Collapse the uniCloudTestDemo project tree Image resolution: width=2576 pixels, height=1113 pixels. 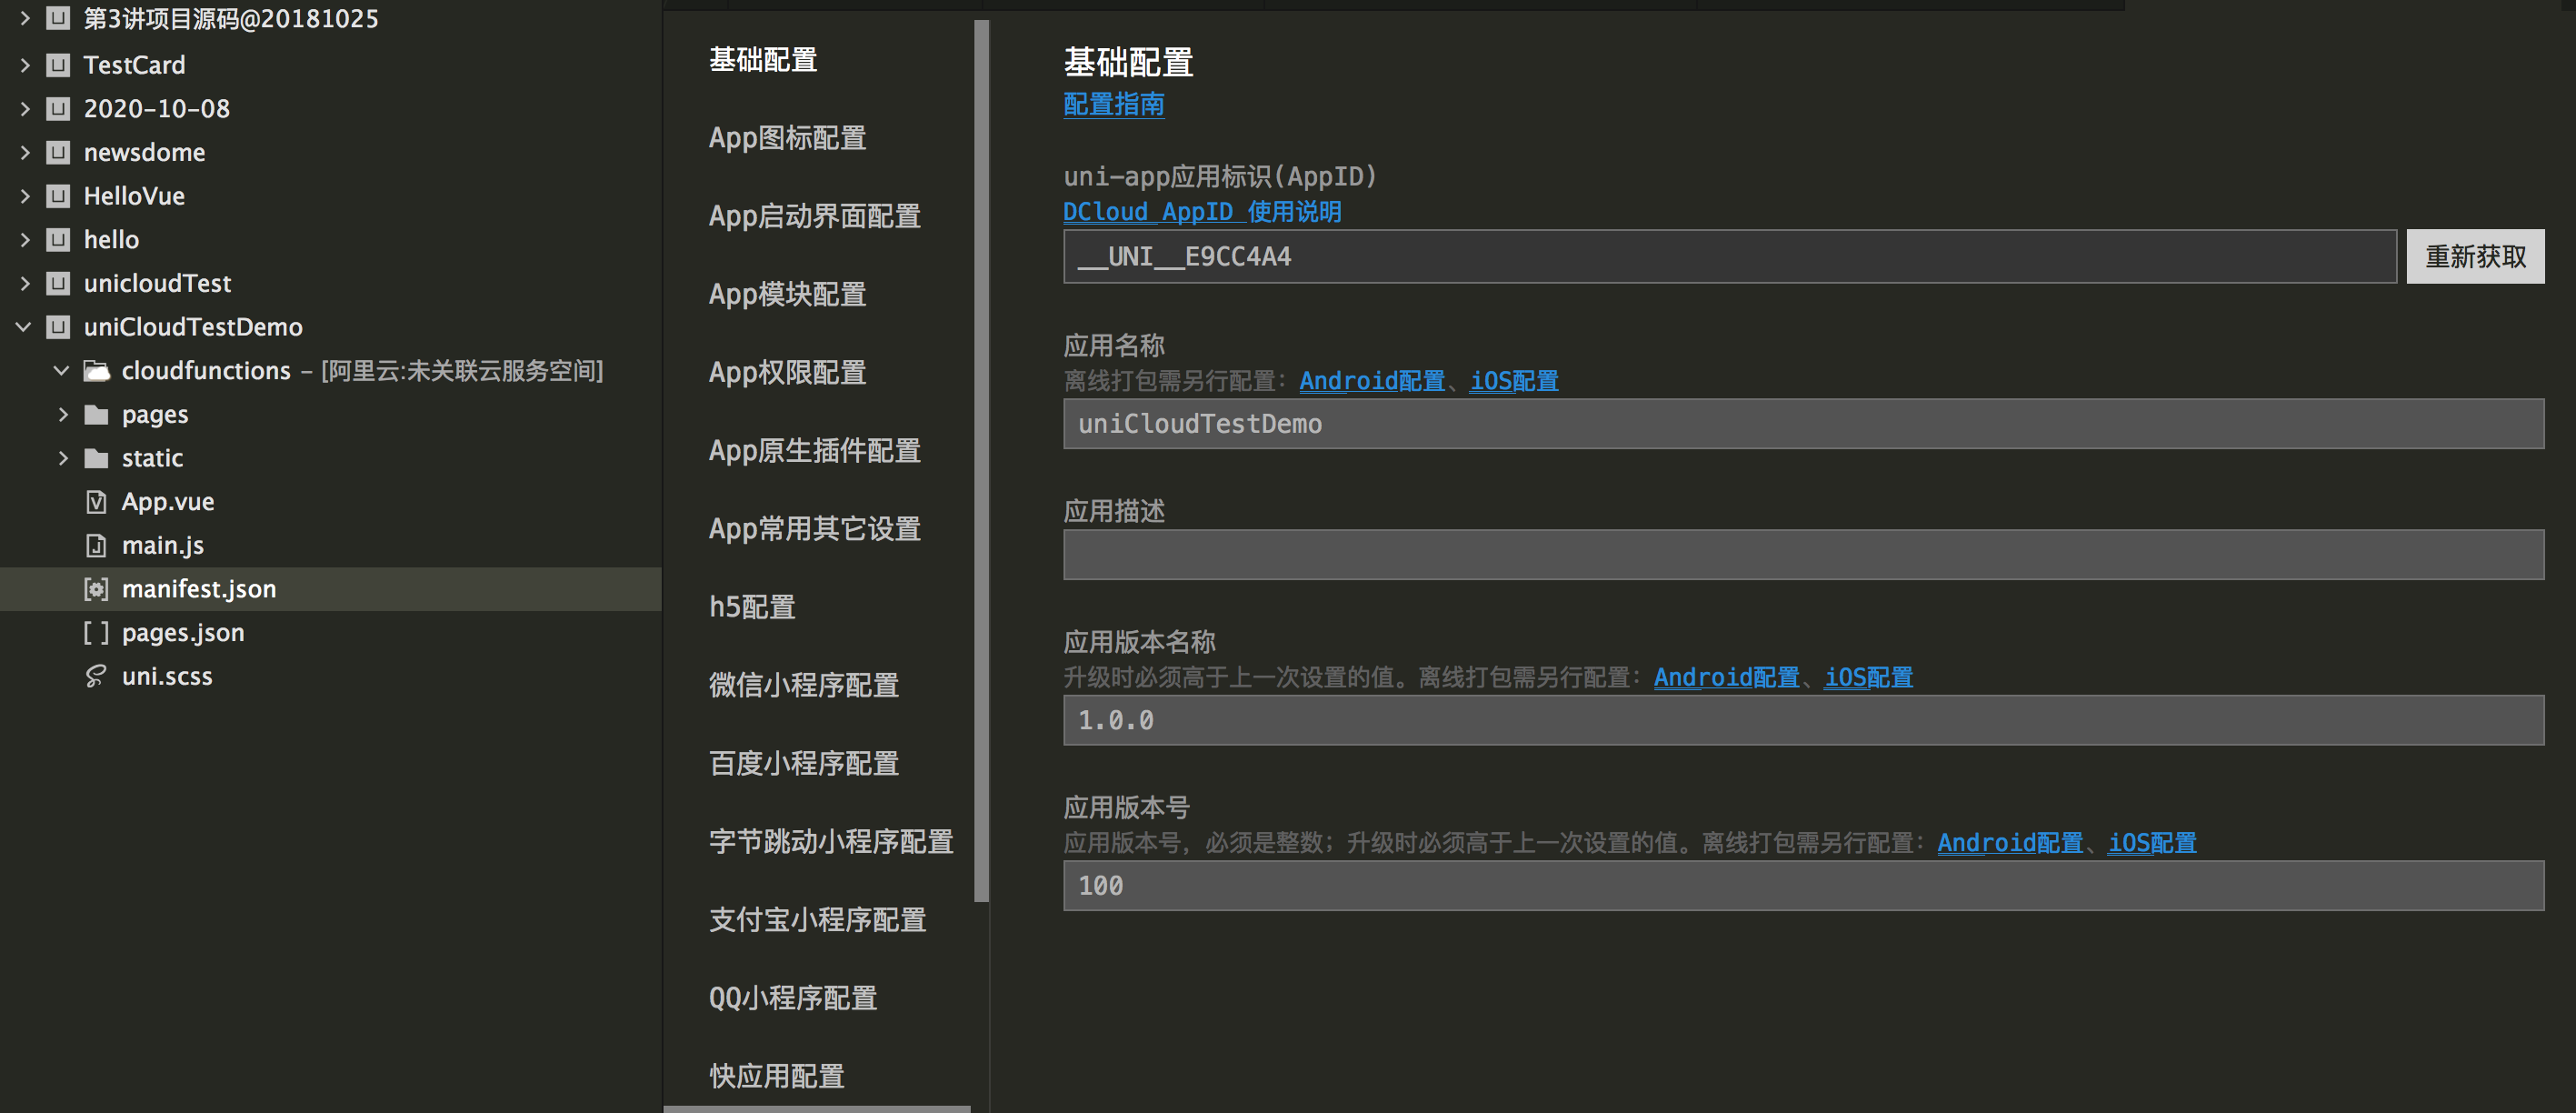tap(24, 326)
